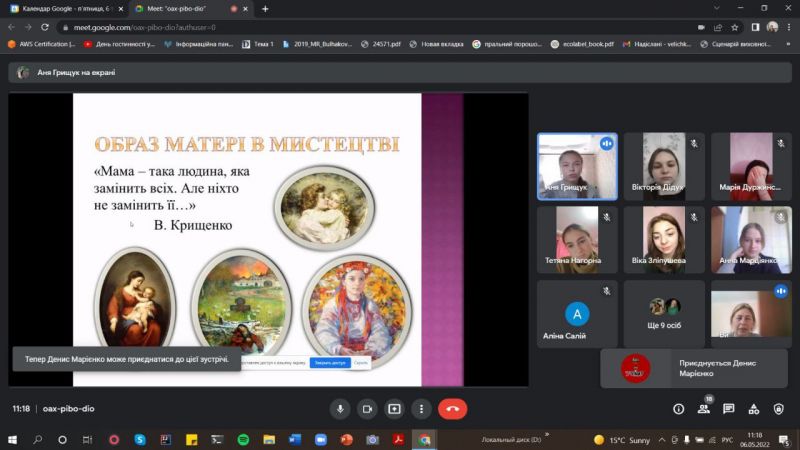Switch the РУС keyboard language indicator

[728, 440]
